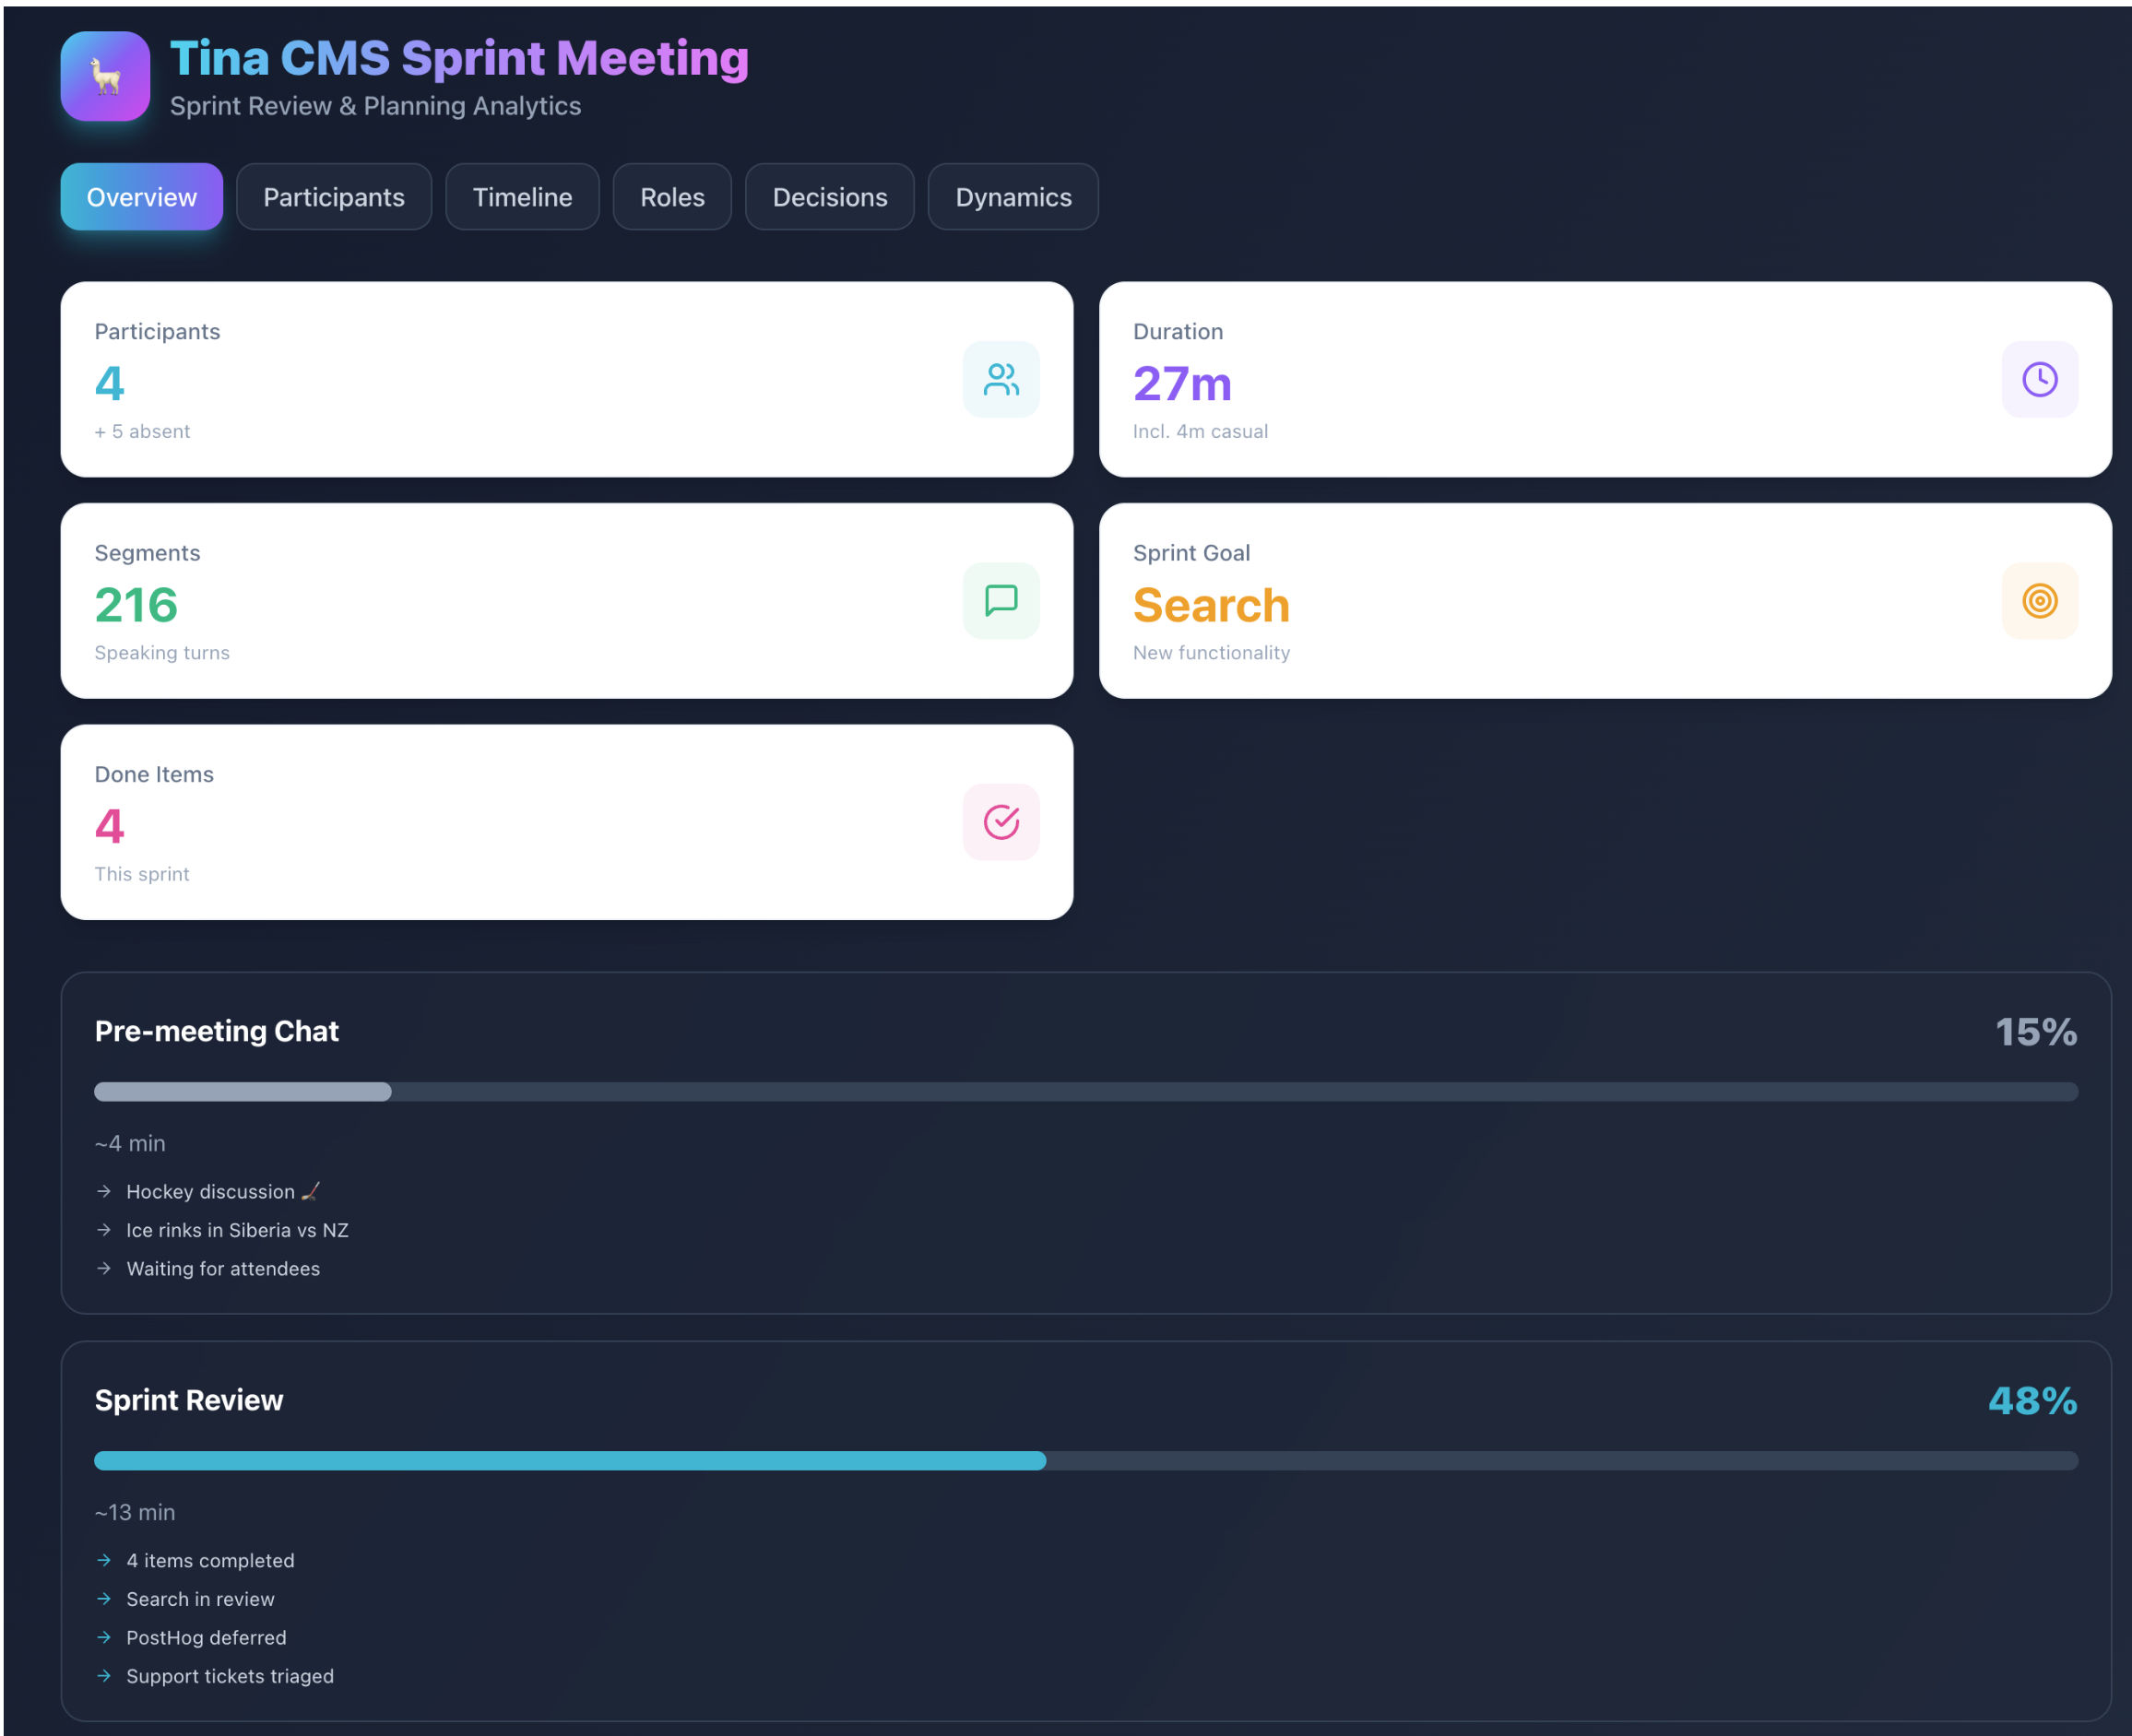Screen dimensions: 2132x1736
Task: Click the '~13 min' label
Action: 135,1512
